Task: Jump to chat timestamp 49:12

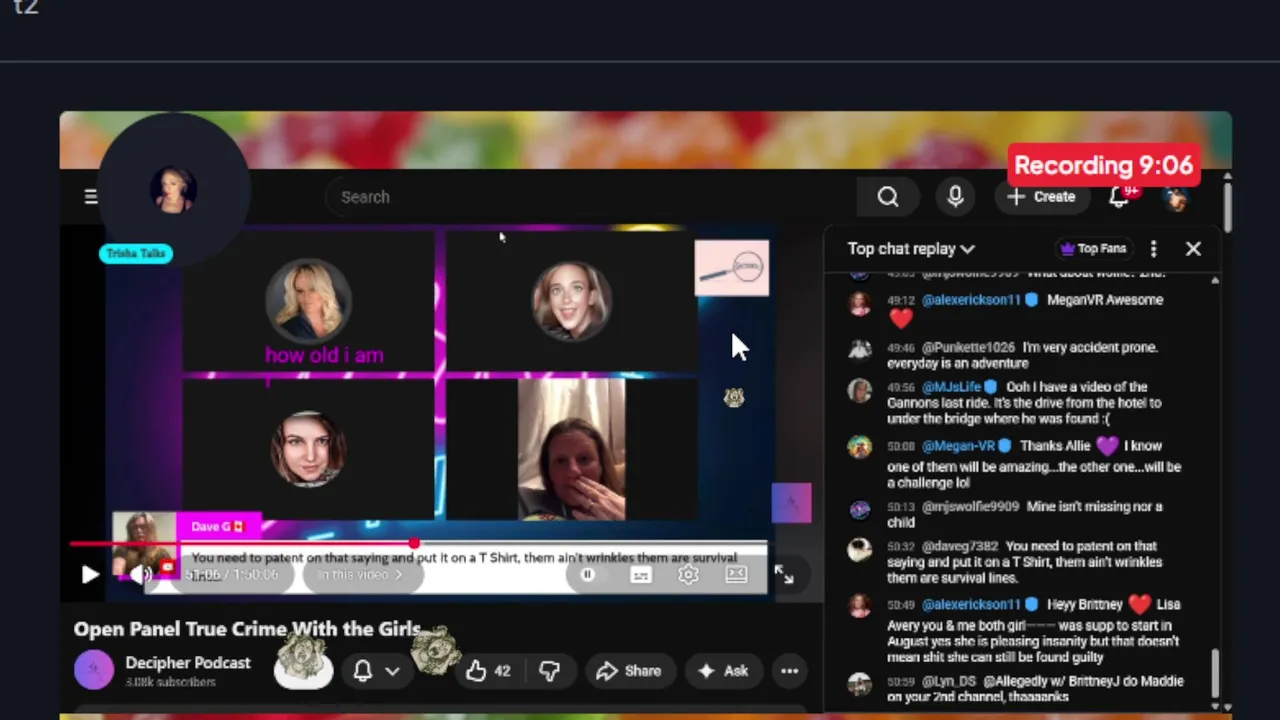Action: coord(901,300)
